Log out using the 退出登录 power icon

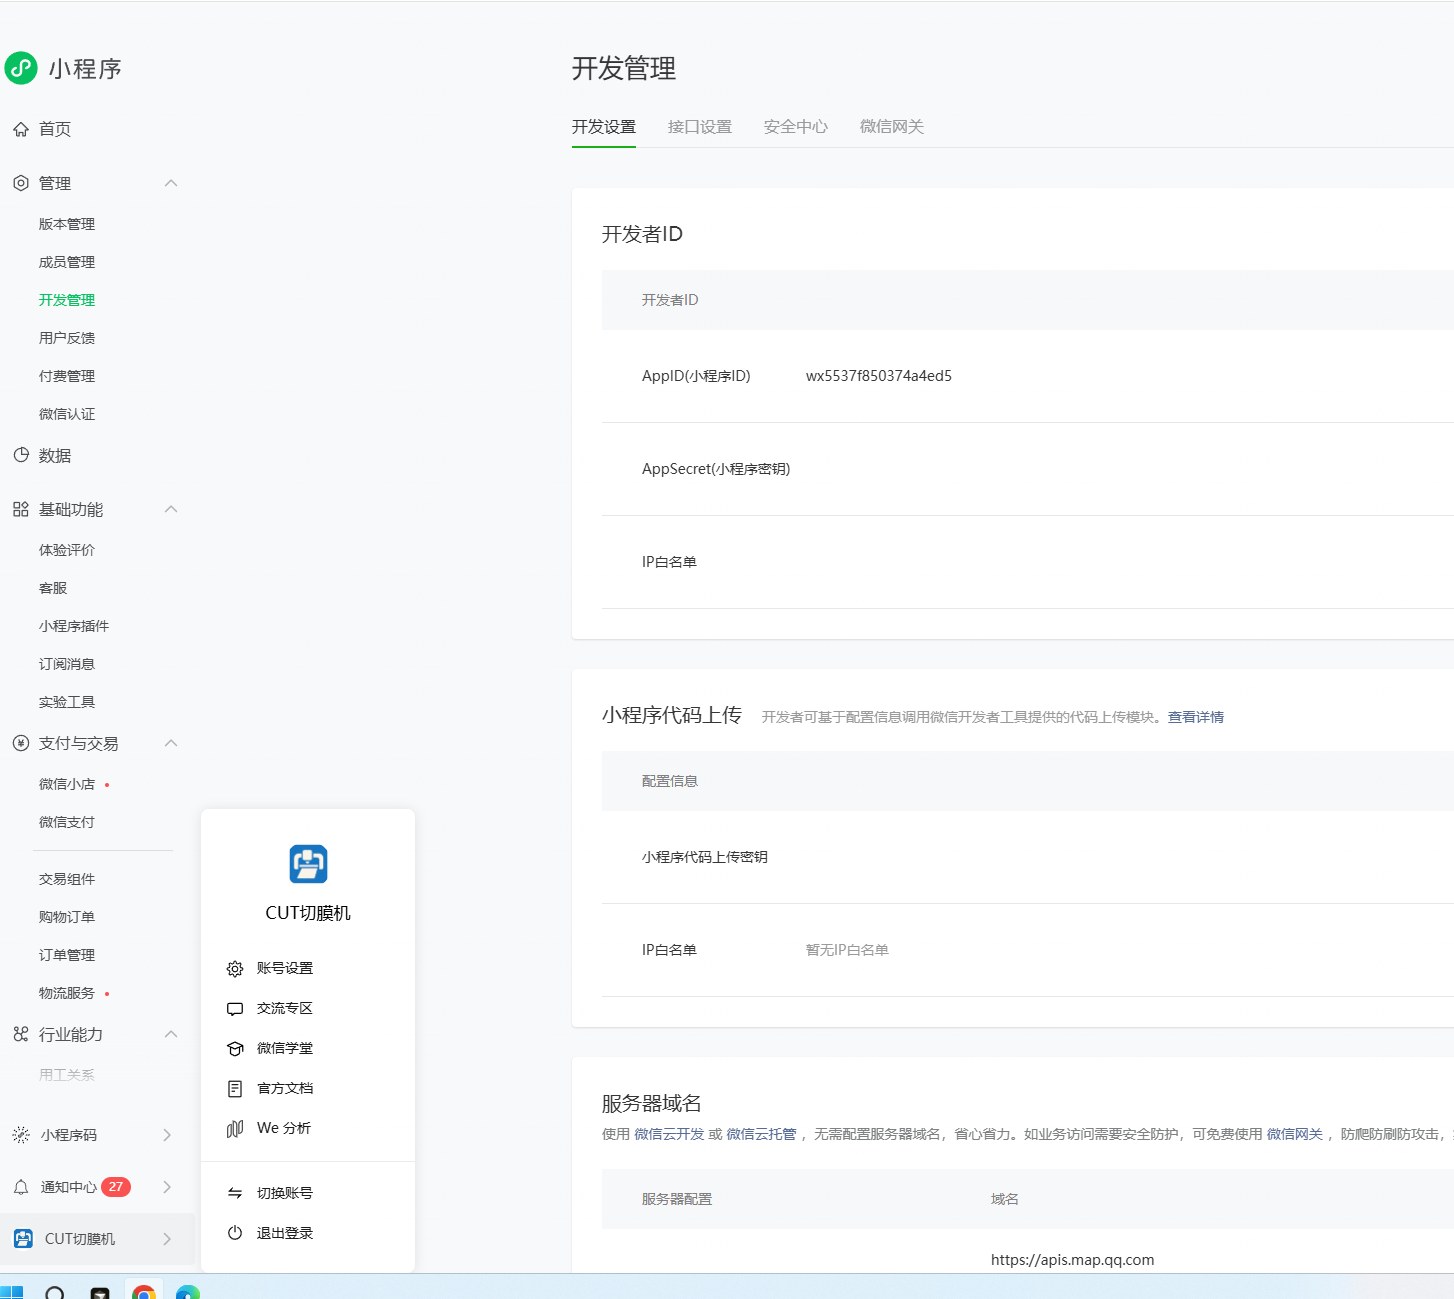pyautogui.click(x=235, y=1233)
